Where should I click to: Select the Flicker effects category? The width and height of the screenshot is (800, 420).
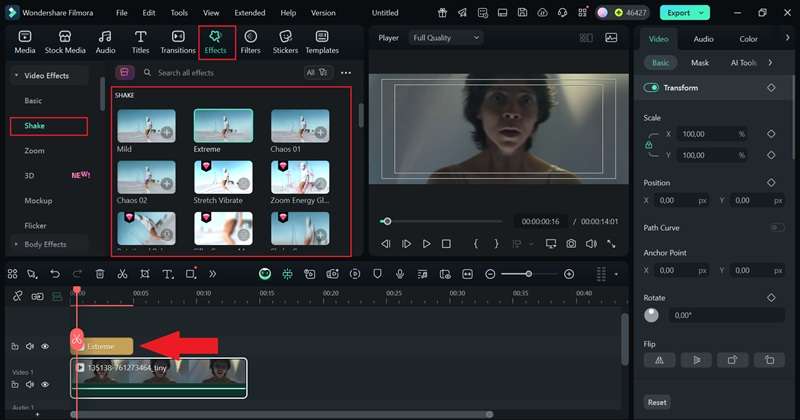pyautogui.click(x=35, y=226)
